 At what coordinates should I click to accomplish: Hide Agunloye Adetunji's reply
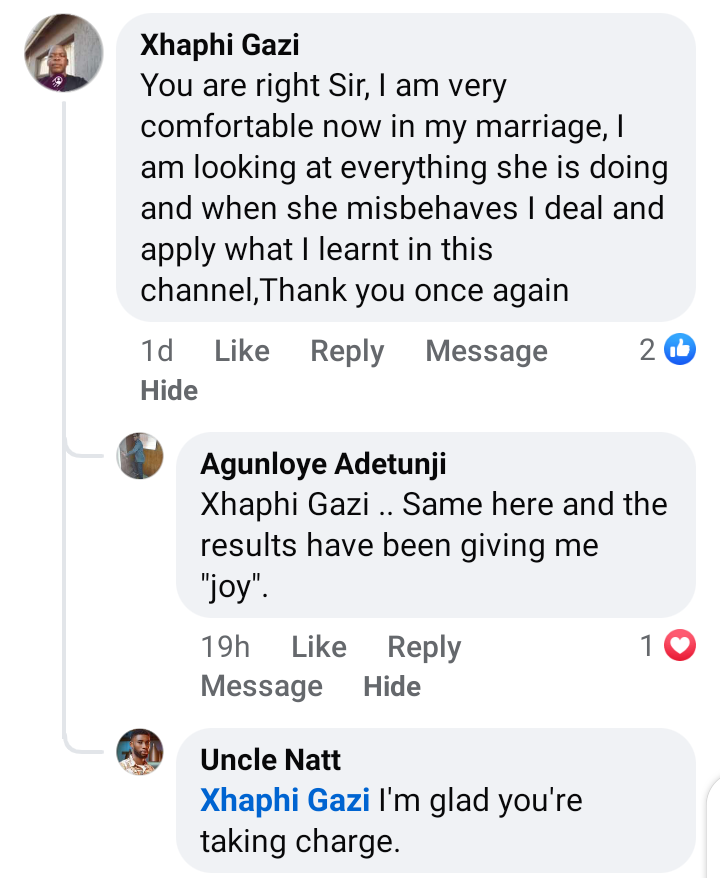[x=392, y=686]
